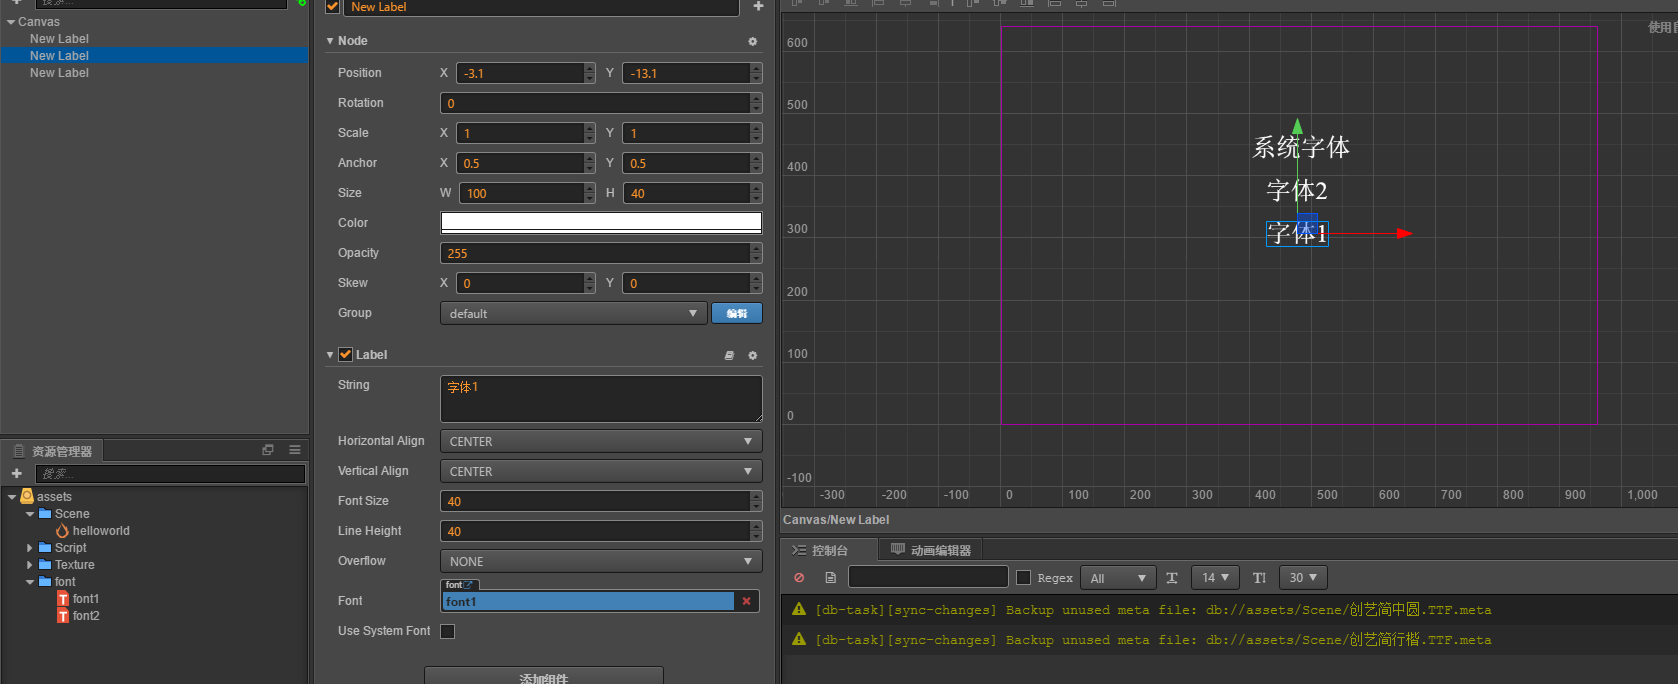Image resolution: width=1678 pixels, height=684 pixels.
Task: Click the first warning triangle in the console
Action: (799, 609)
